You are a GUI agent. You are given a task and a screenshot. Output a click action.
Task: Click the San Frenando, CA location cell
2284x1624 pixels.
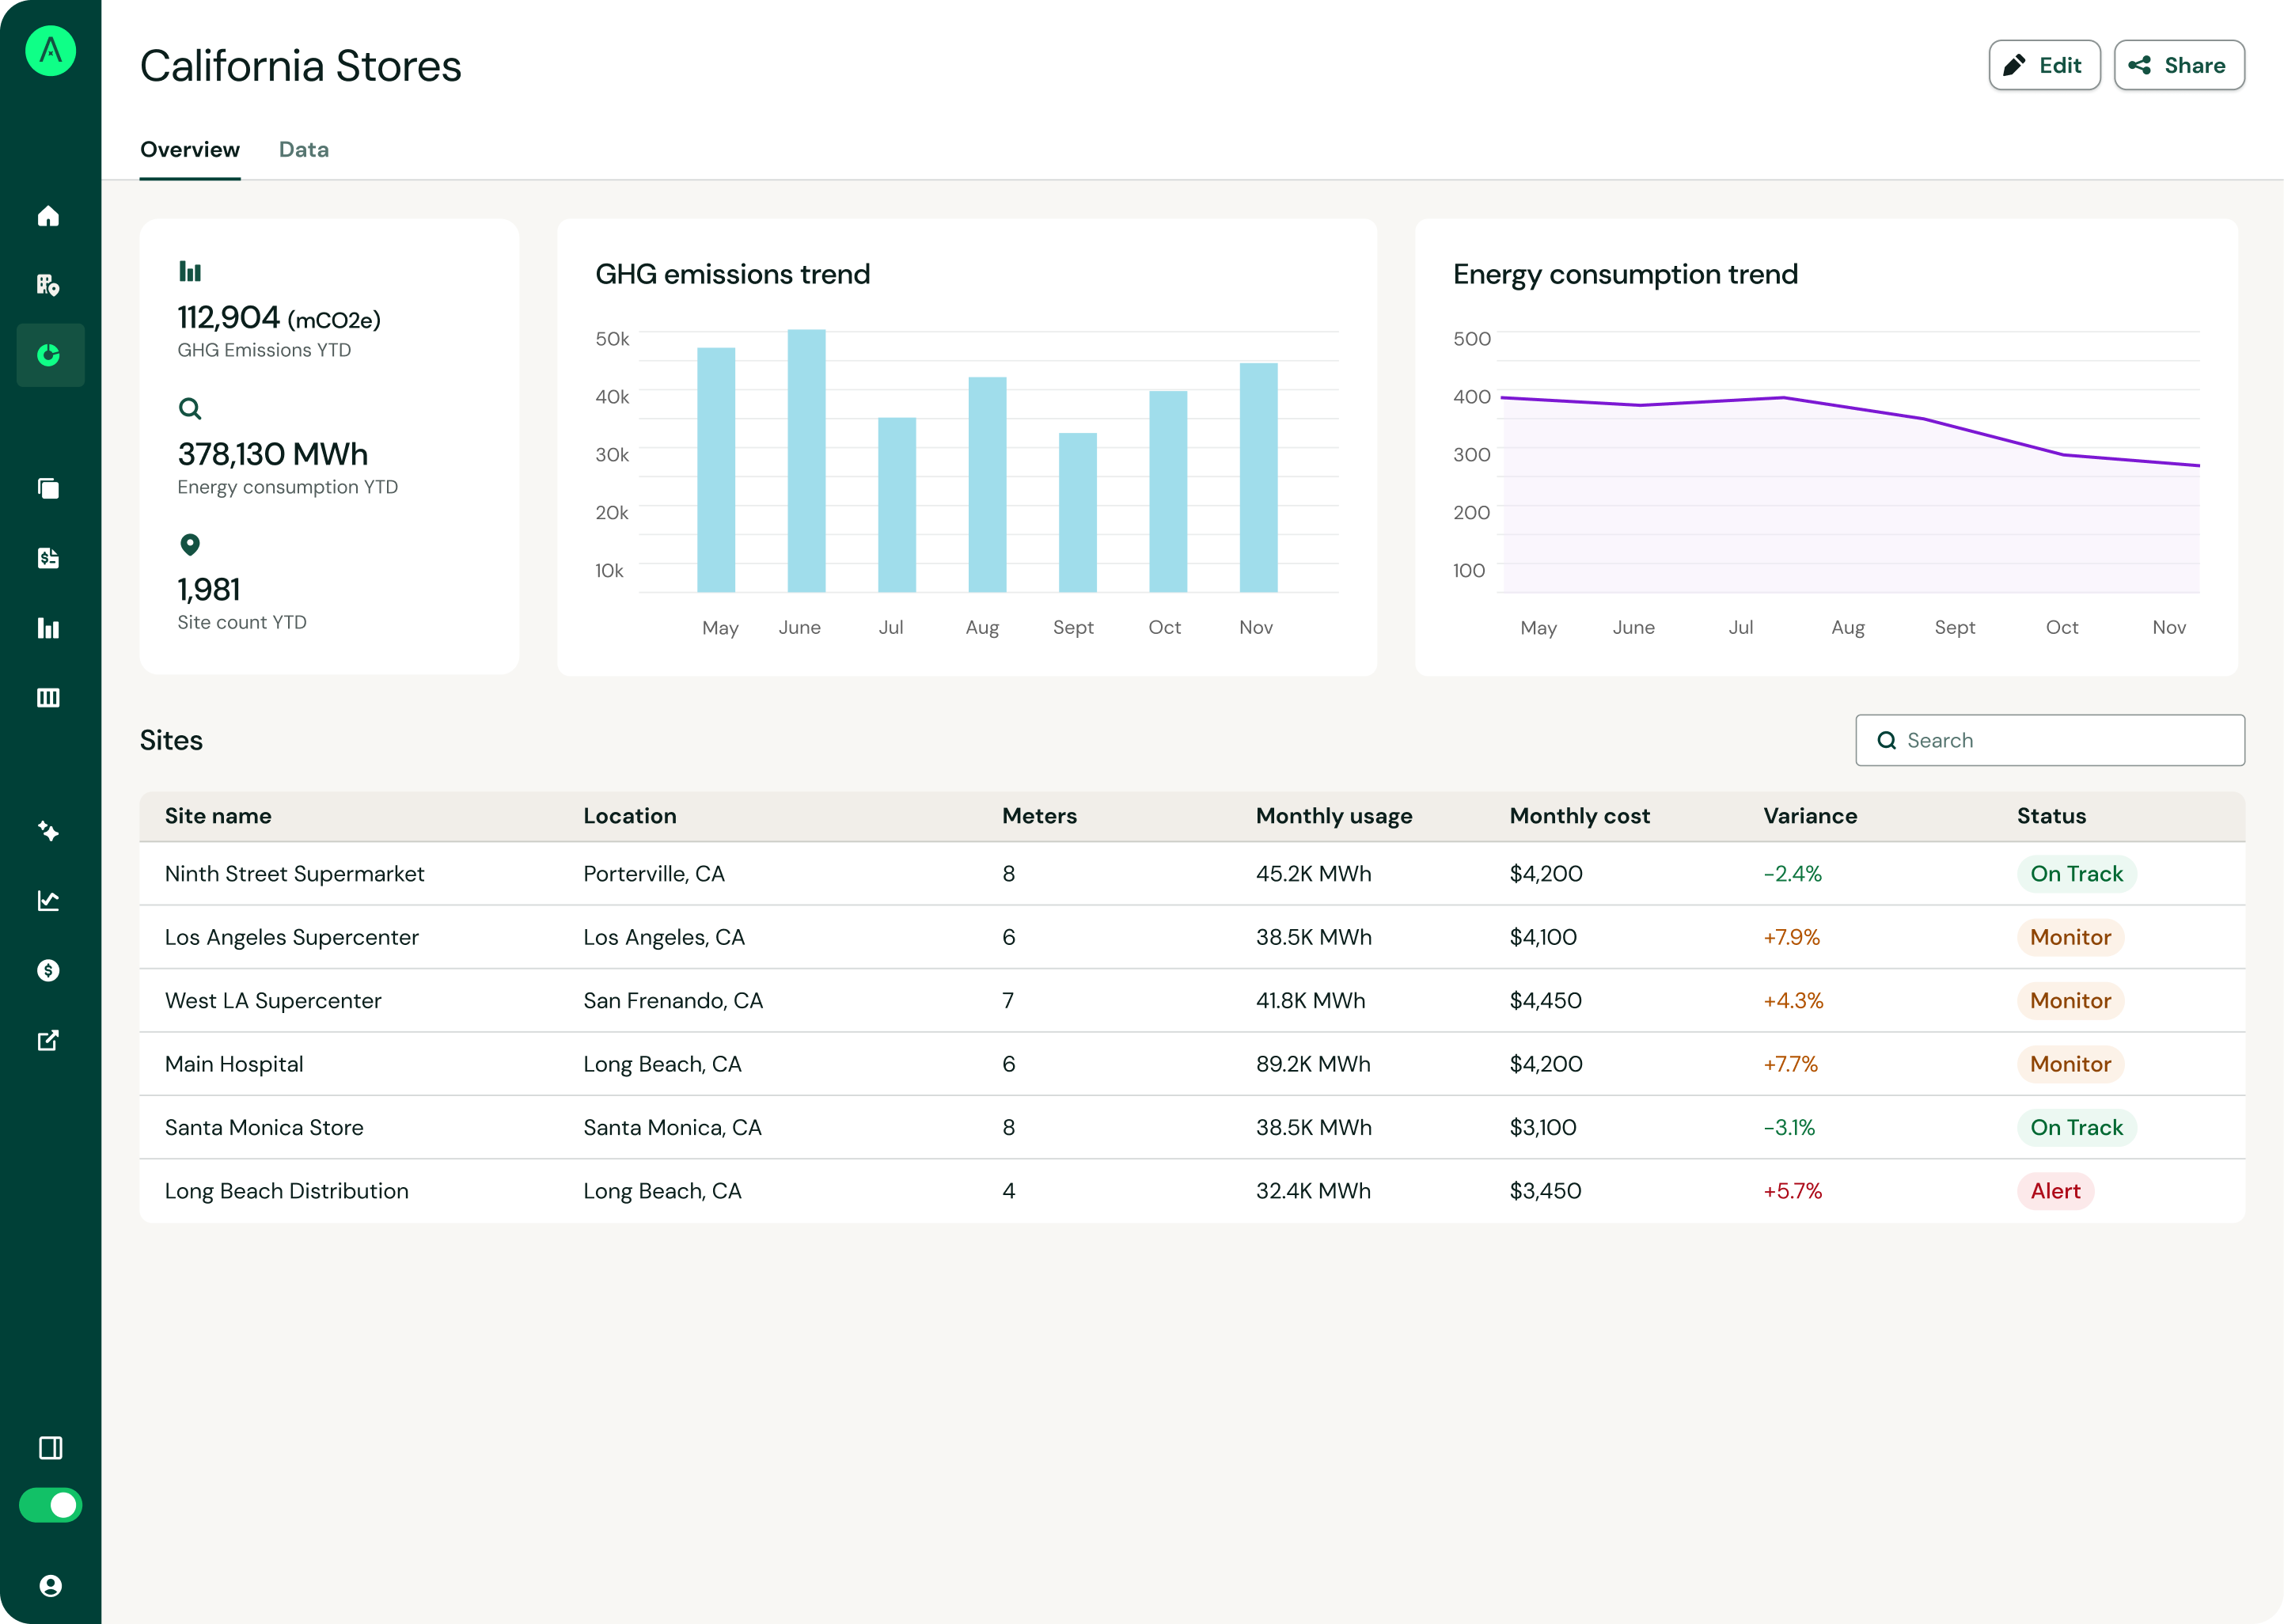point(673,1001)
